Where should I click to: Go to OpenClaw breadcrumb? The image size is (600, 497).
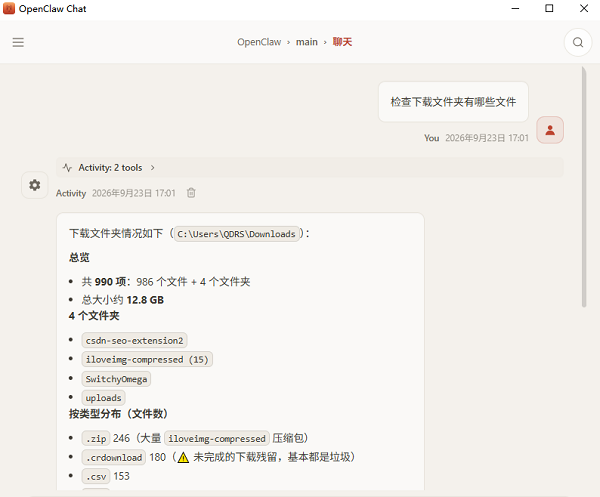[x=259, y=42]
